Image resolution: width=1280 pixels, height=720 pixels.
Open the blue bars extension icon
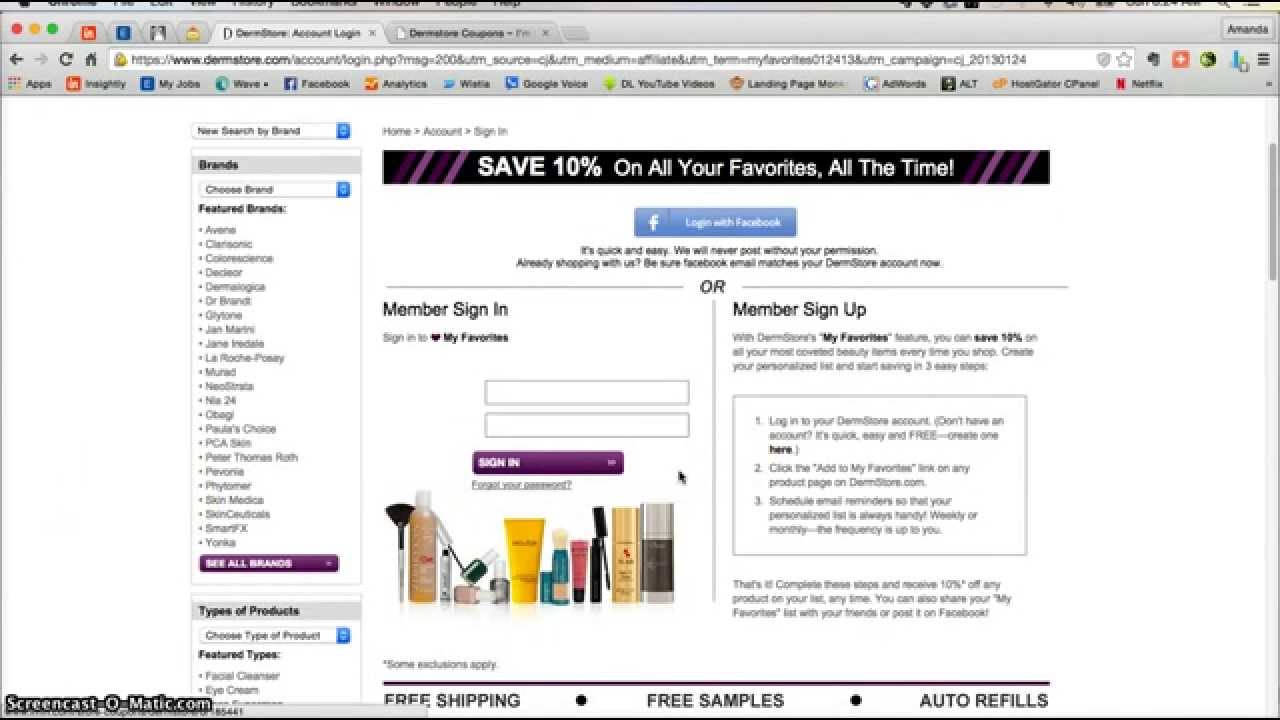click(x=1238, y=60)
